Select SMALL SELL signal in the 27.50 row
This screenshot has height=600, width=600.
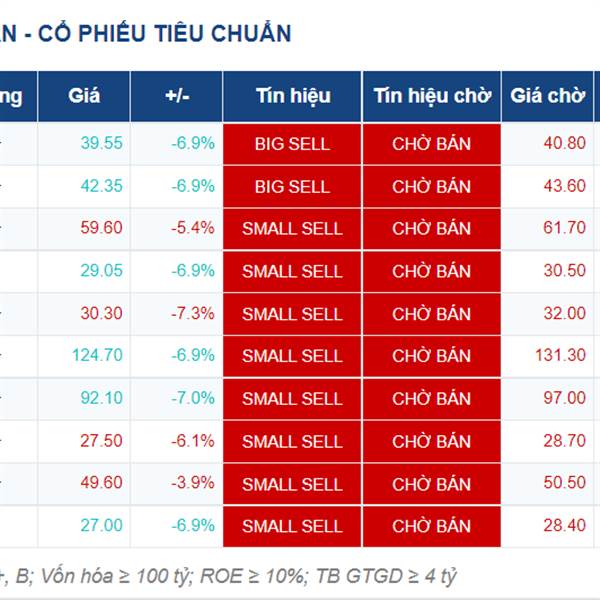pos(292,442)
